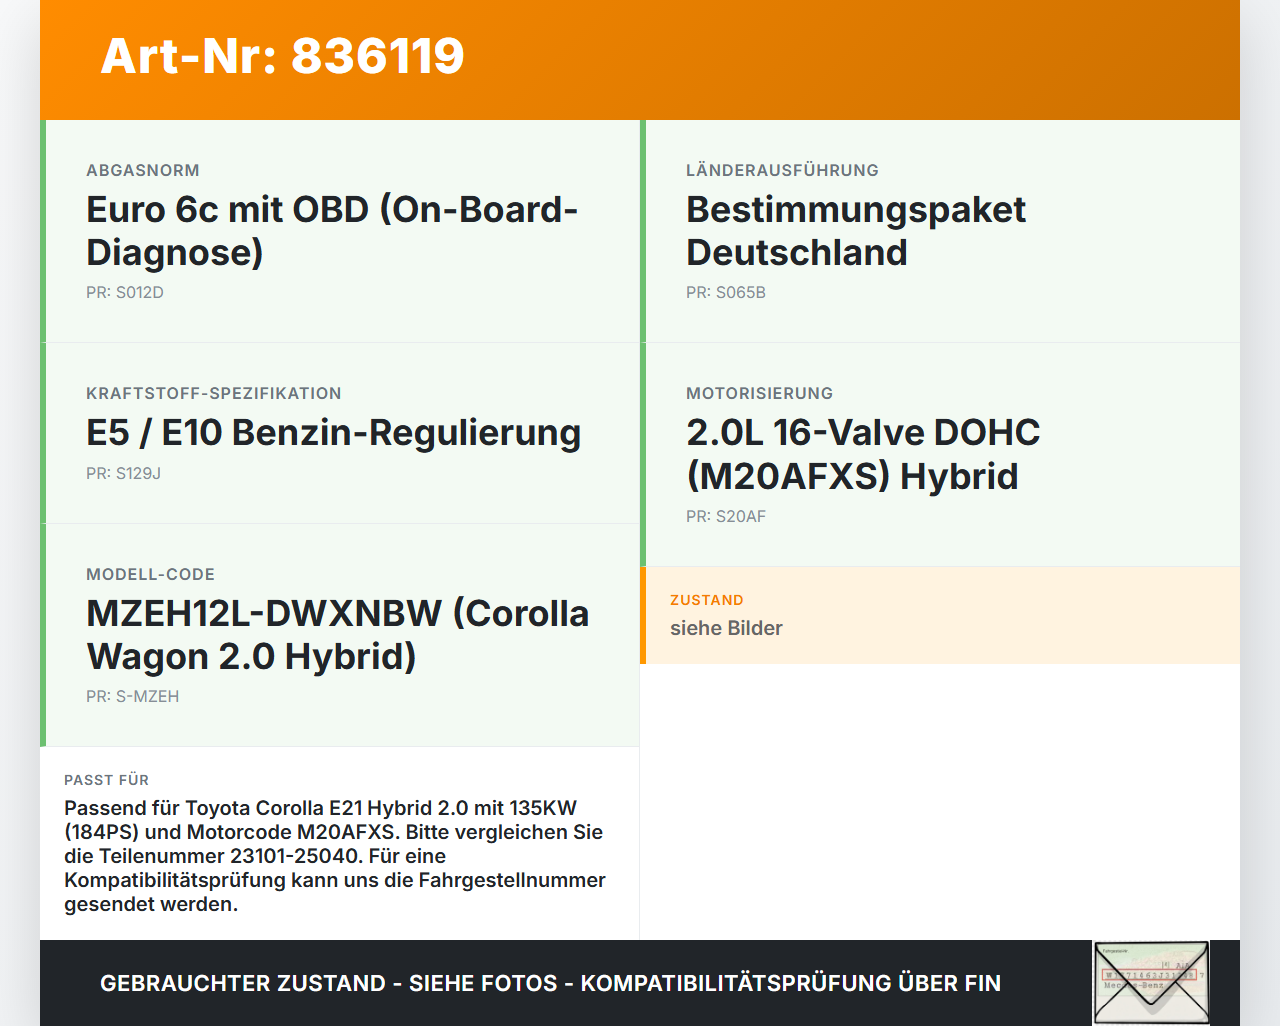Click the PASST FÜR label

tap(107, 781)
